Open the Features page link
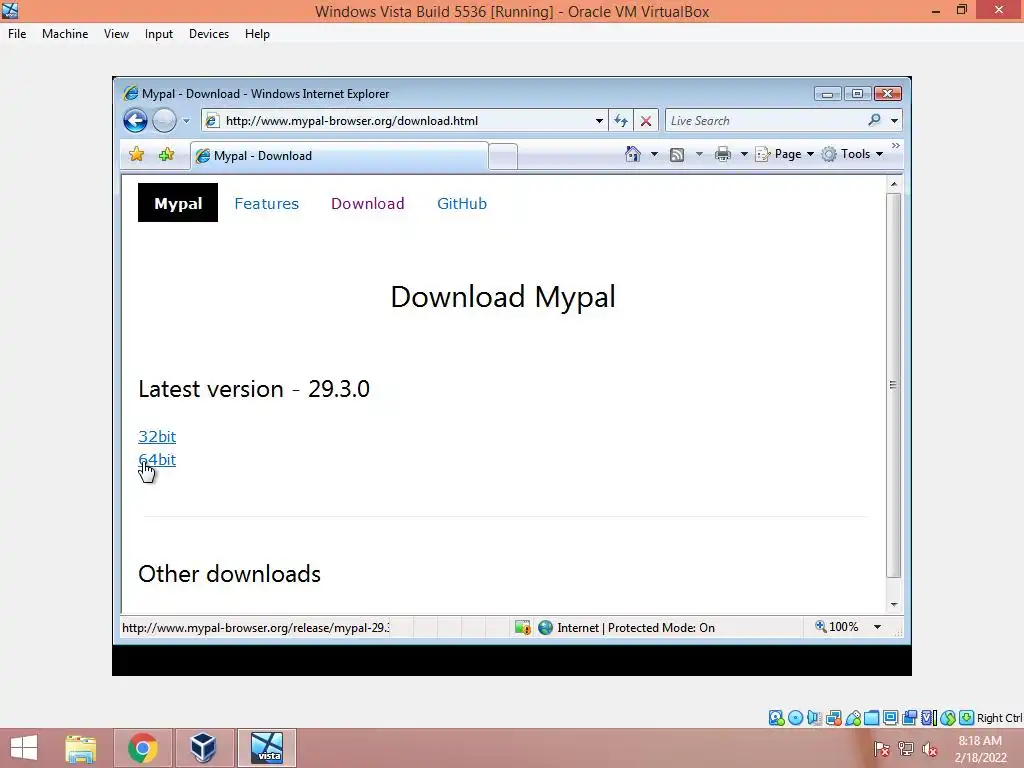Image resolution: width=1024 pixels, height=768 pixels. point(266,204)
